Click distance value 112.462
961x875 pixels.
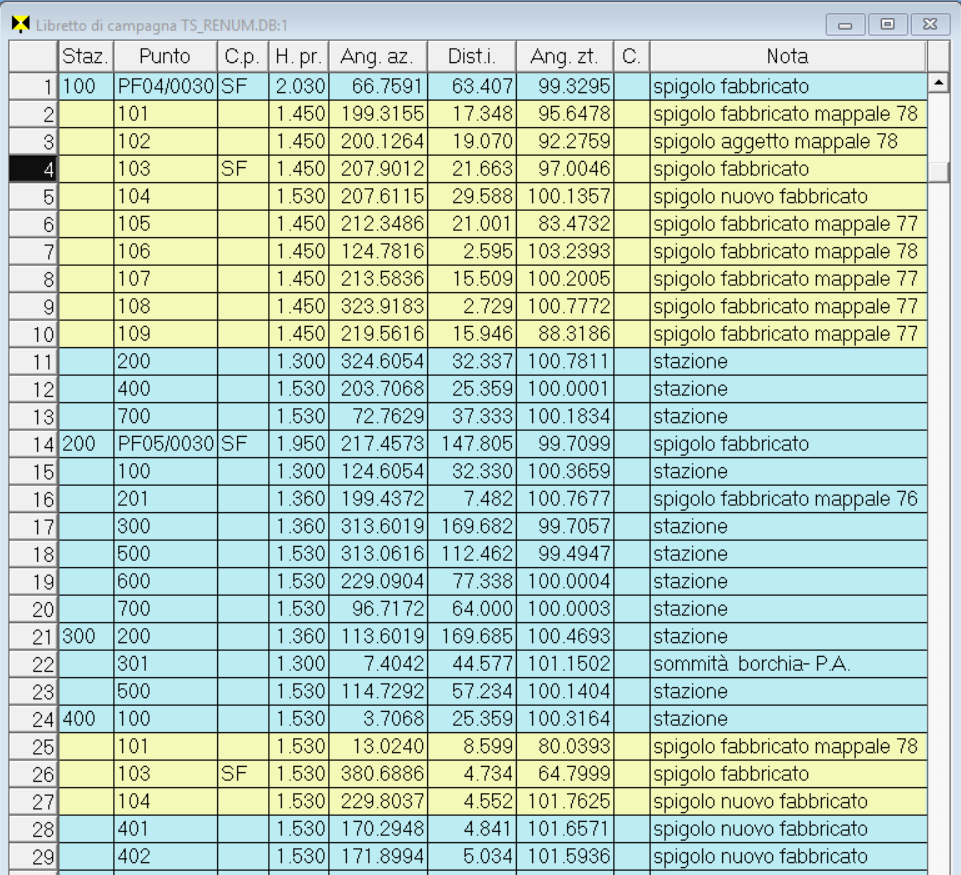[472, 554]
